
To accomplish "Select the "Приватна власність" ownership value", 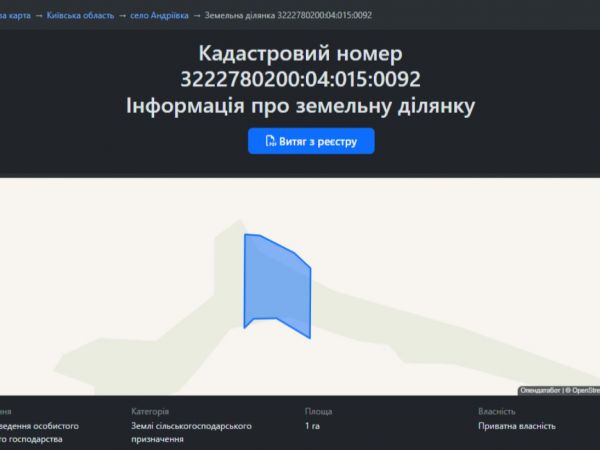I will point(517,426).
